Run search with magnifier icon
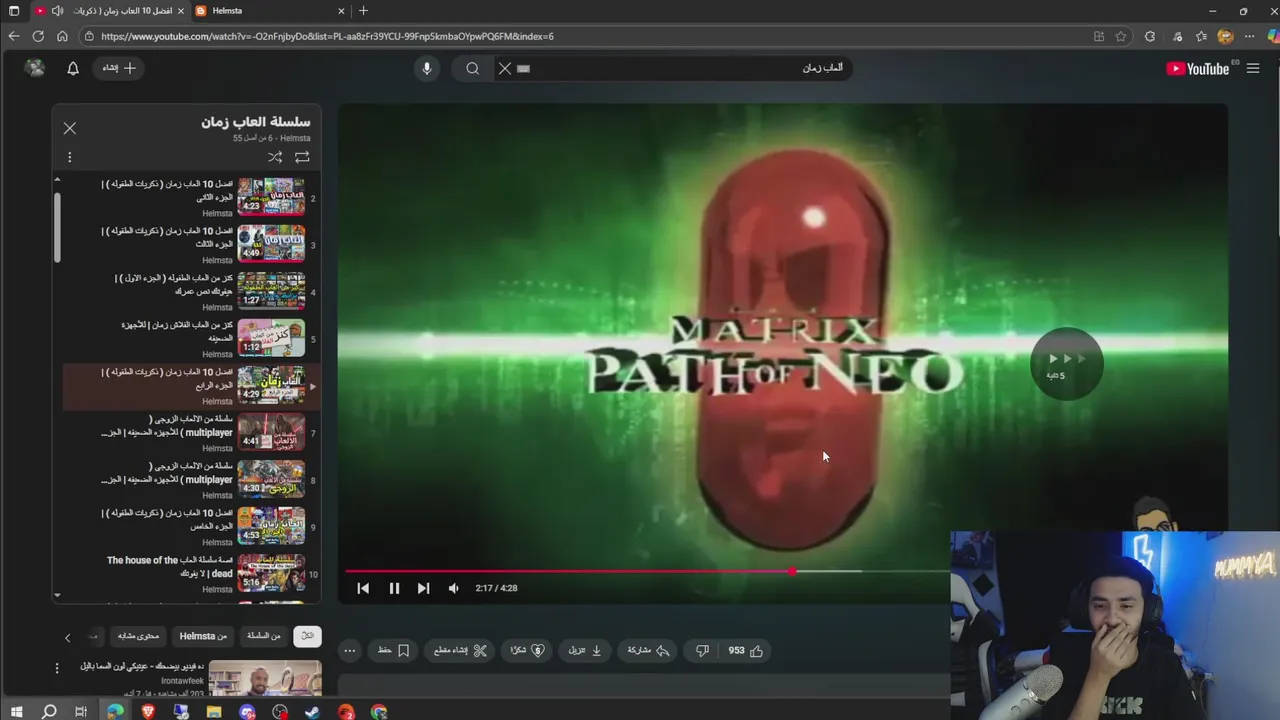 [x=472, y=68]
